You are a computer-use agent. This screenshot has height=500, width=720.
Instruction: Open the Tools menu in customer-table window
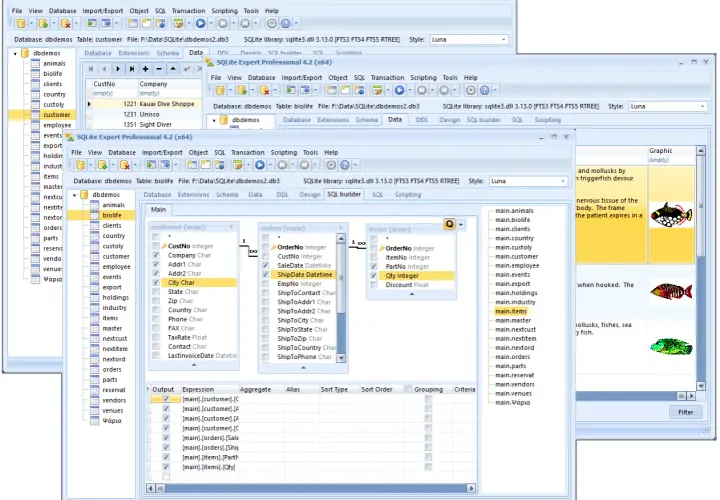click(251, 11)
